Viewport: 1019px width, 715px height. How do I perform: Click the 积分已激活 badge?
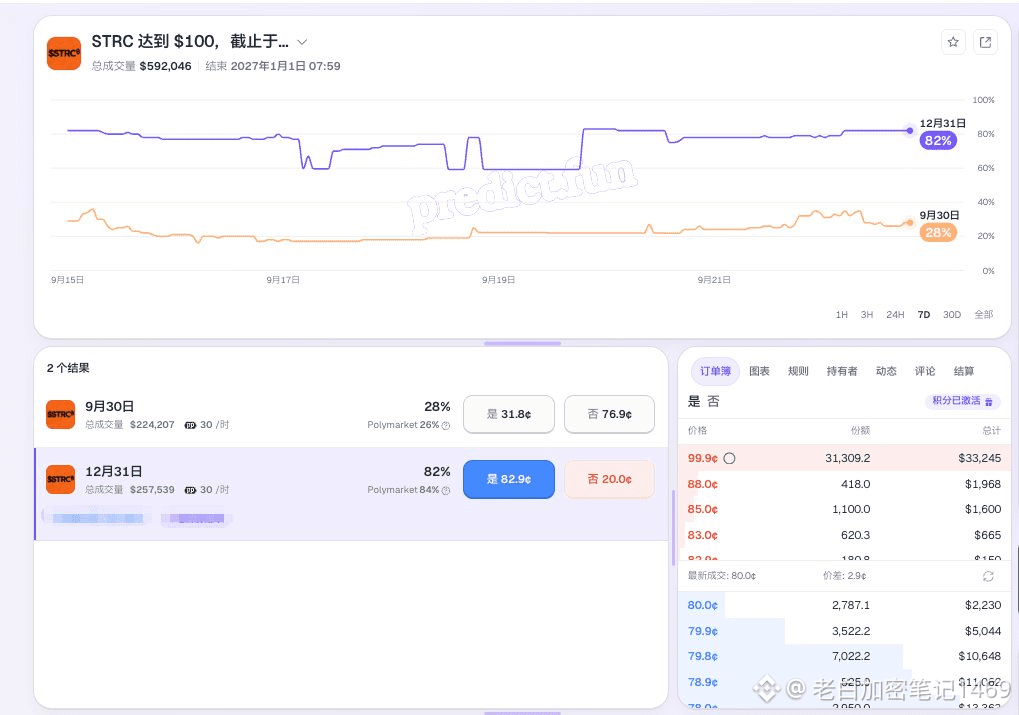point(962,401)
